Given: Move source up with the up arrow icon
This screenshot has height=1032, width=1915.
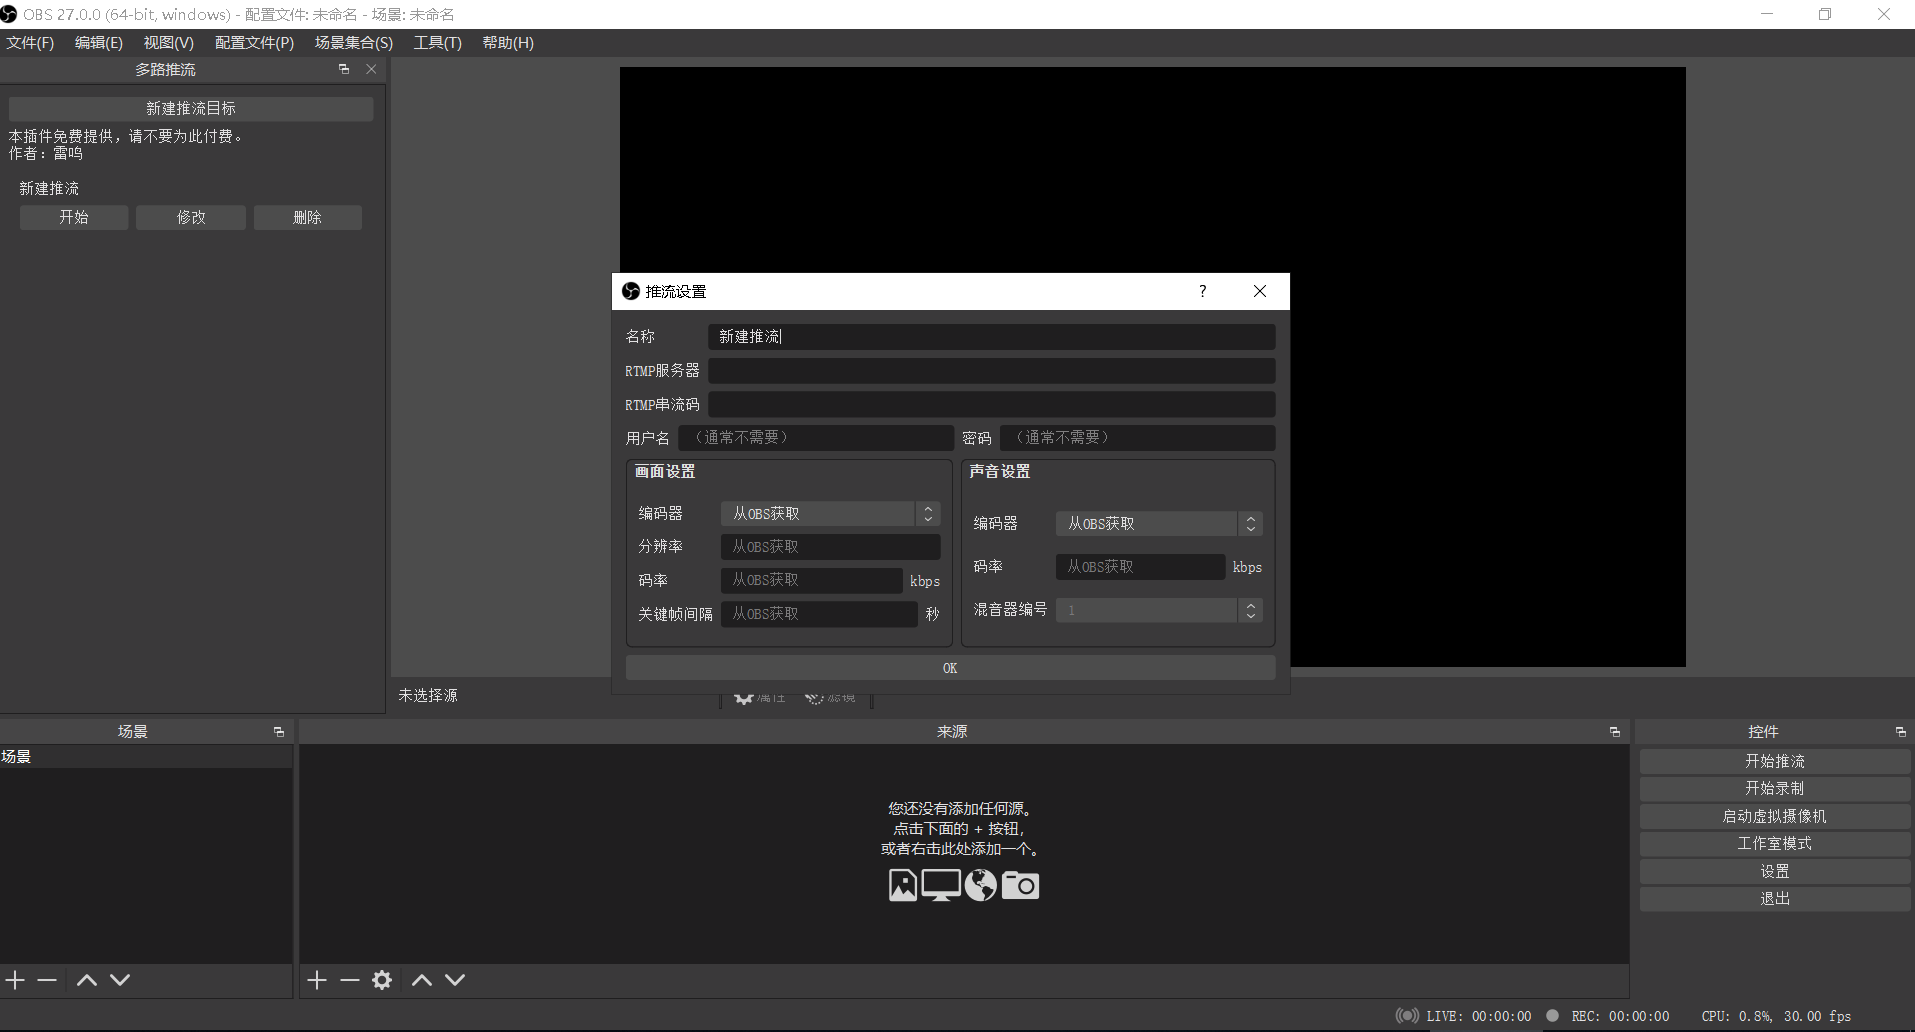Looking at the screenshot, I should coord(420,980).
